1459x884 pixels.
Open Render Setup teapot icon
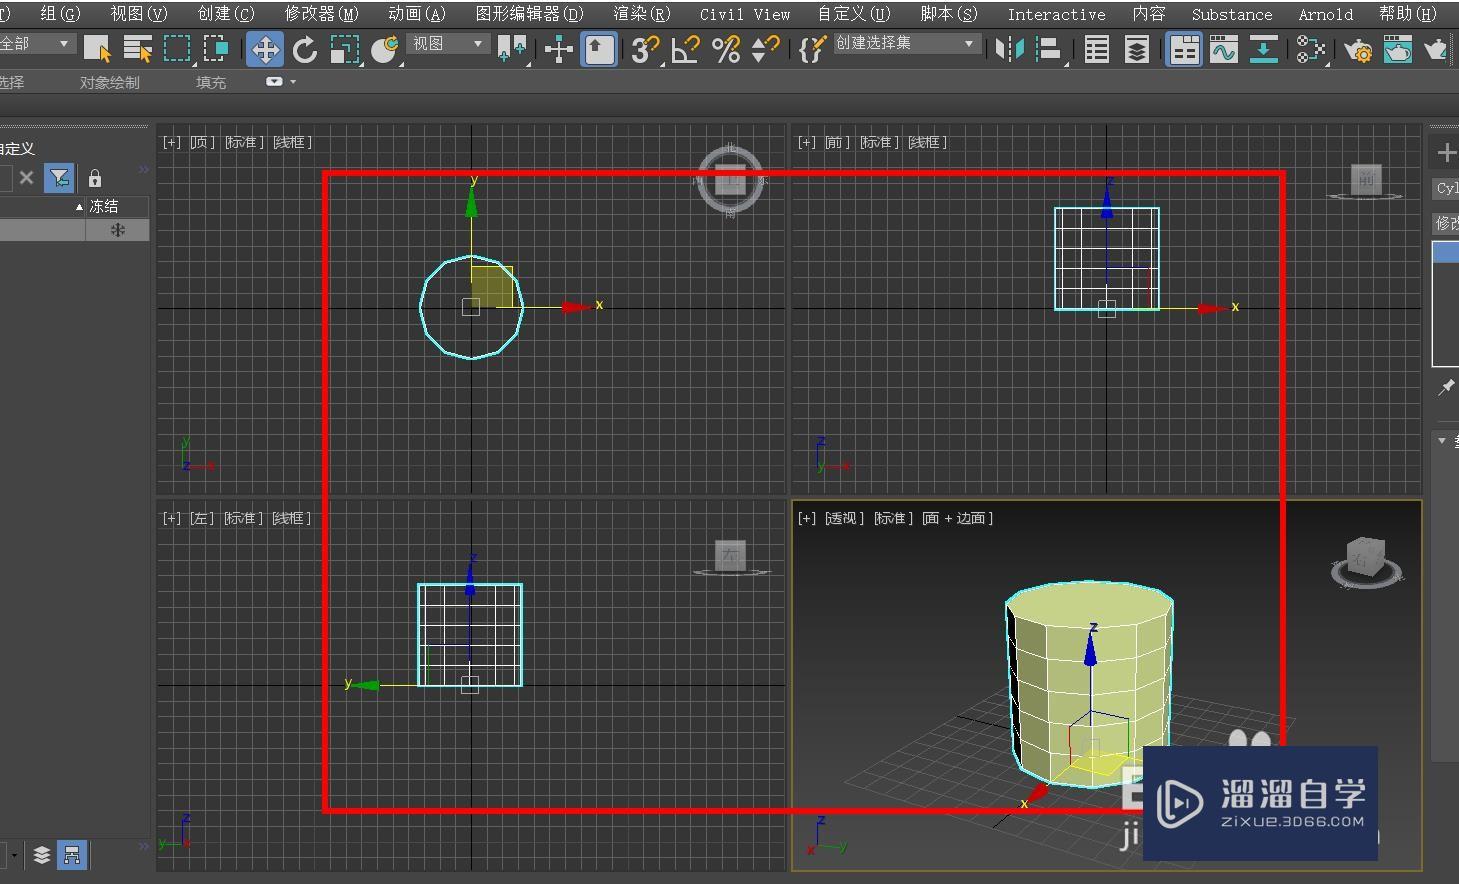click(x=1358, y=49)
